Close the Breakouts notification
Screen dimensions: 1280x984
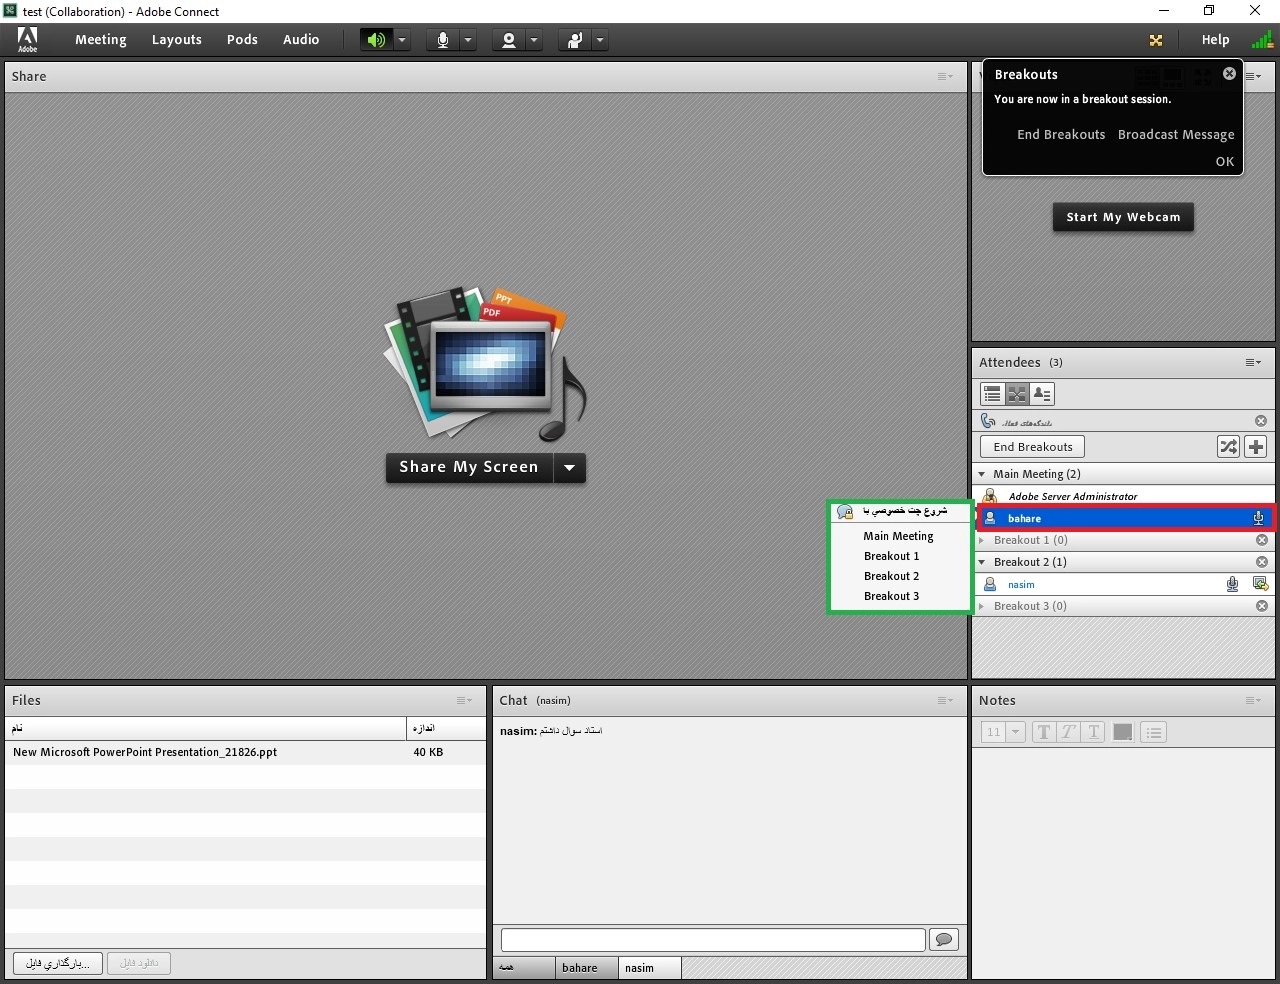(1229, 73)
